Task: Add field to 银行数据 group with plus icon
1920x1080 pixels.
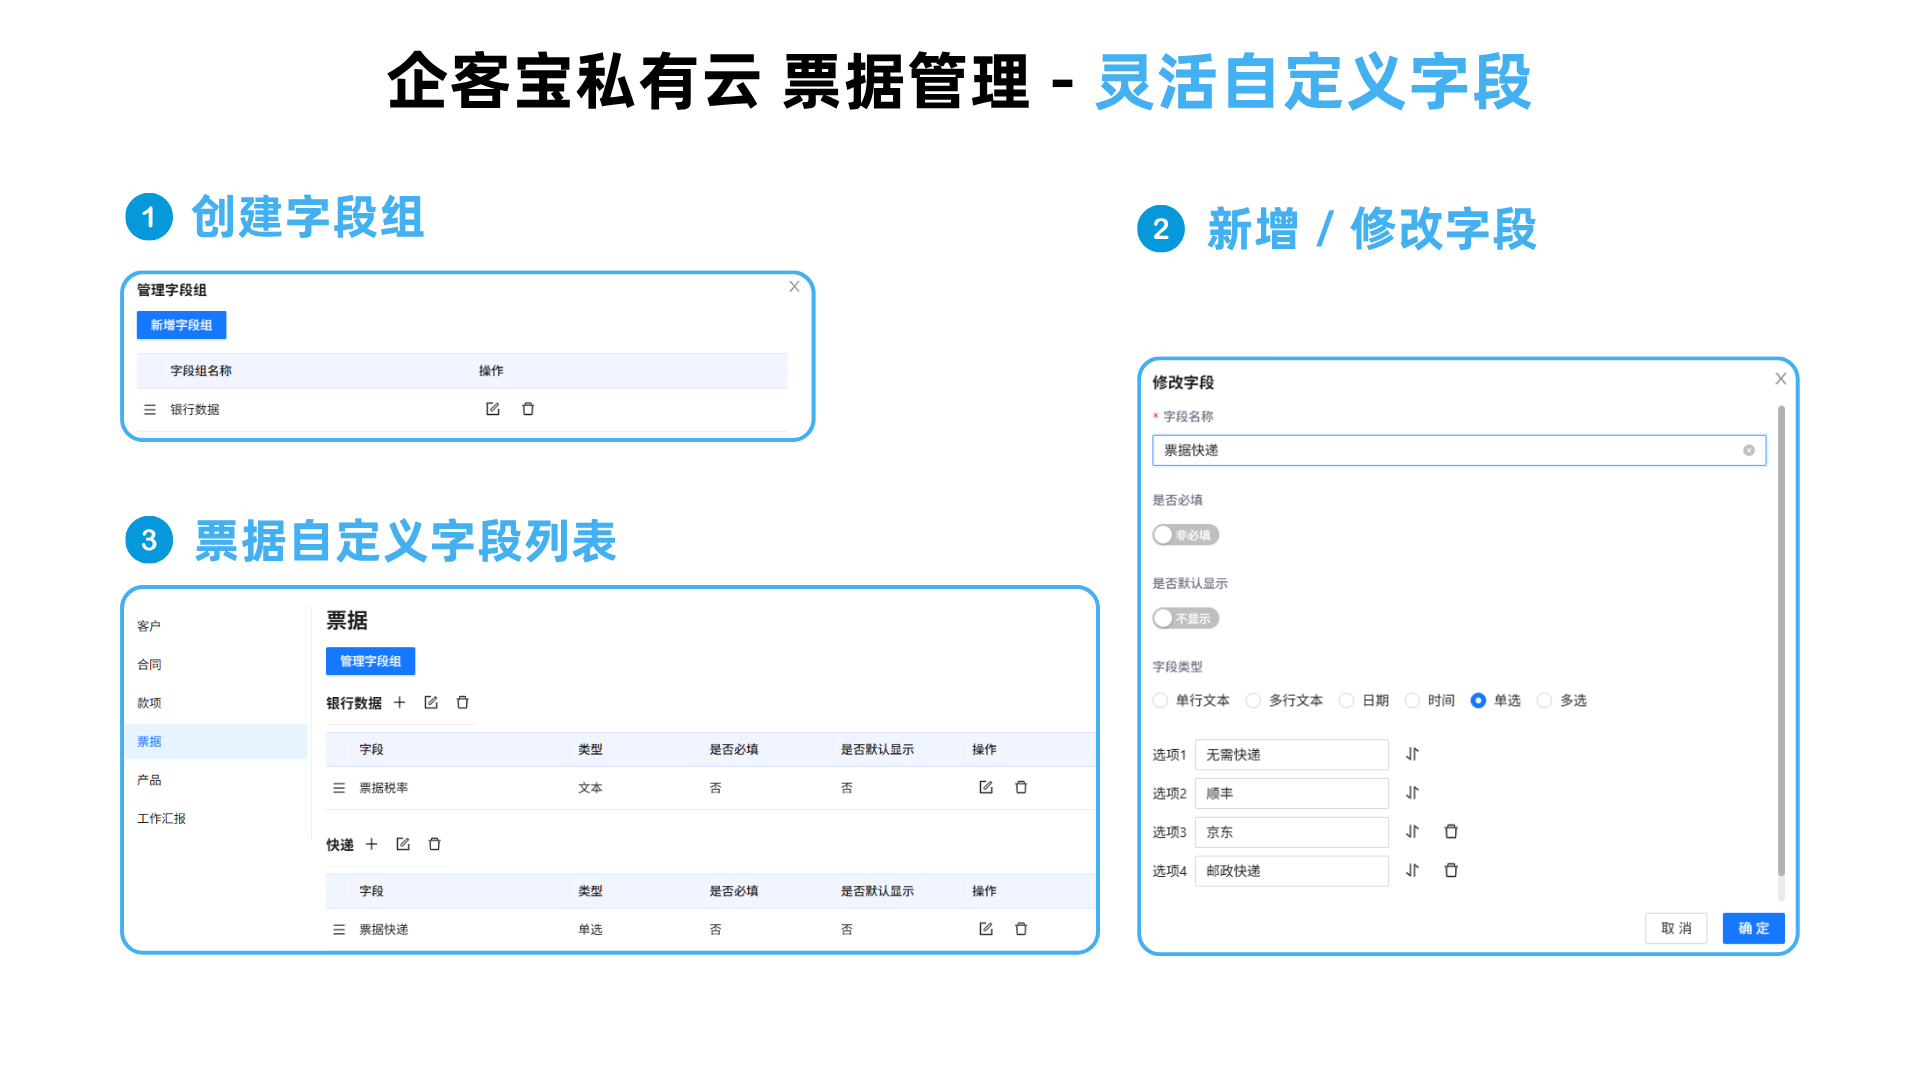Action: [399, 702]
